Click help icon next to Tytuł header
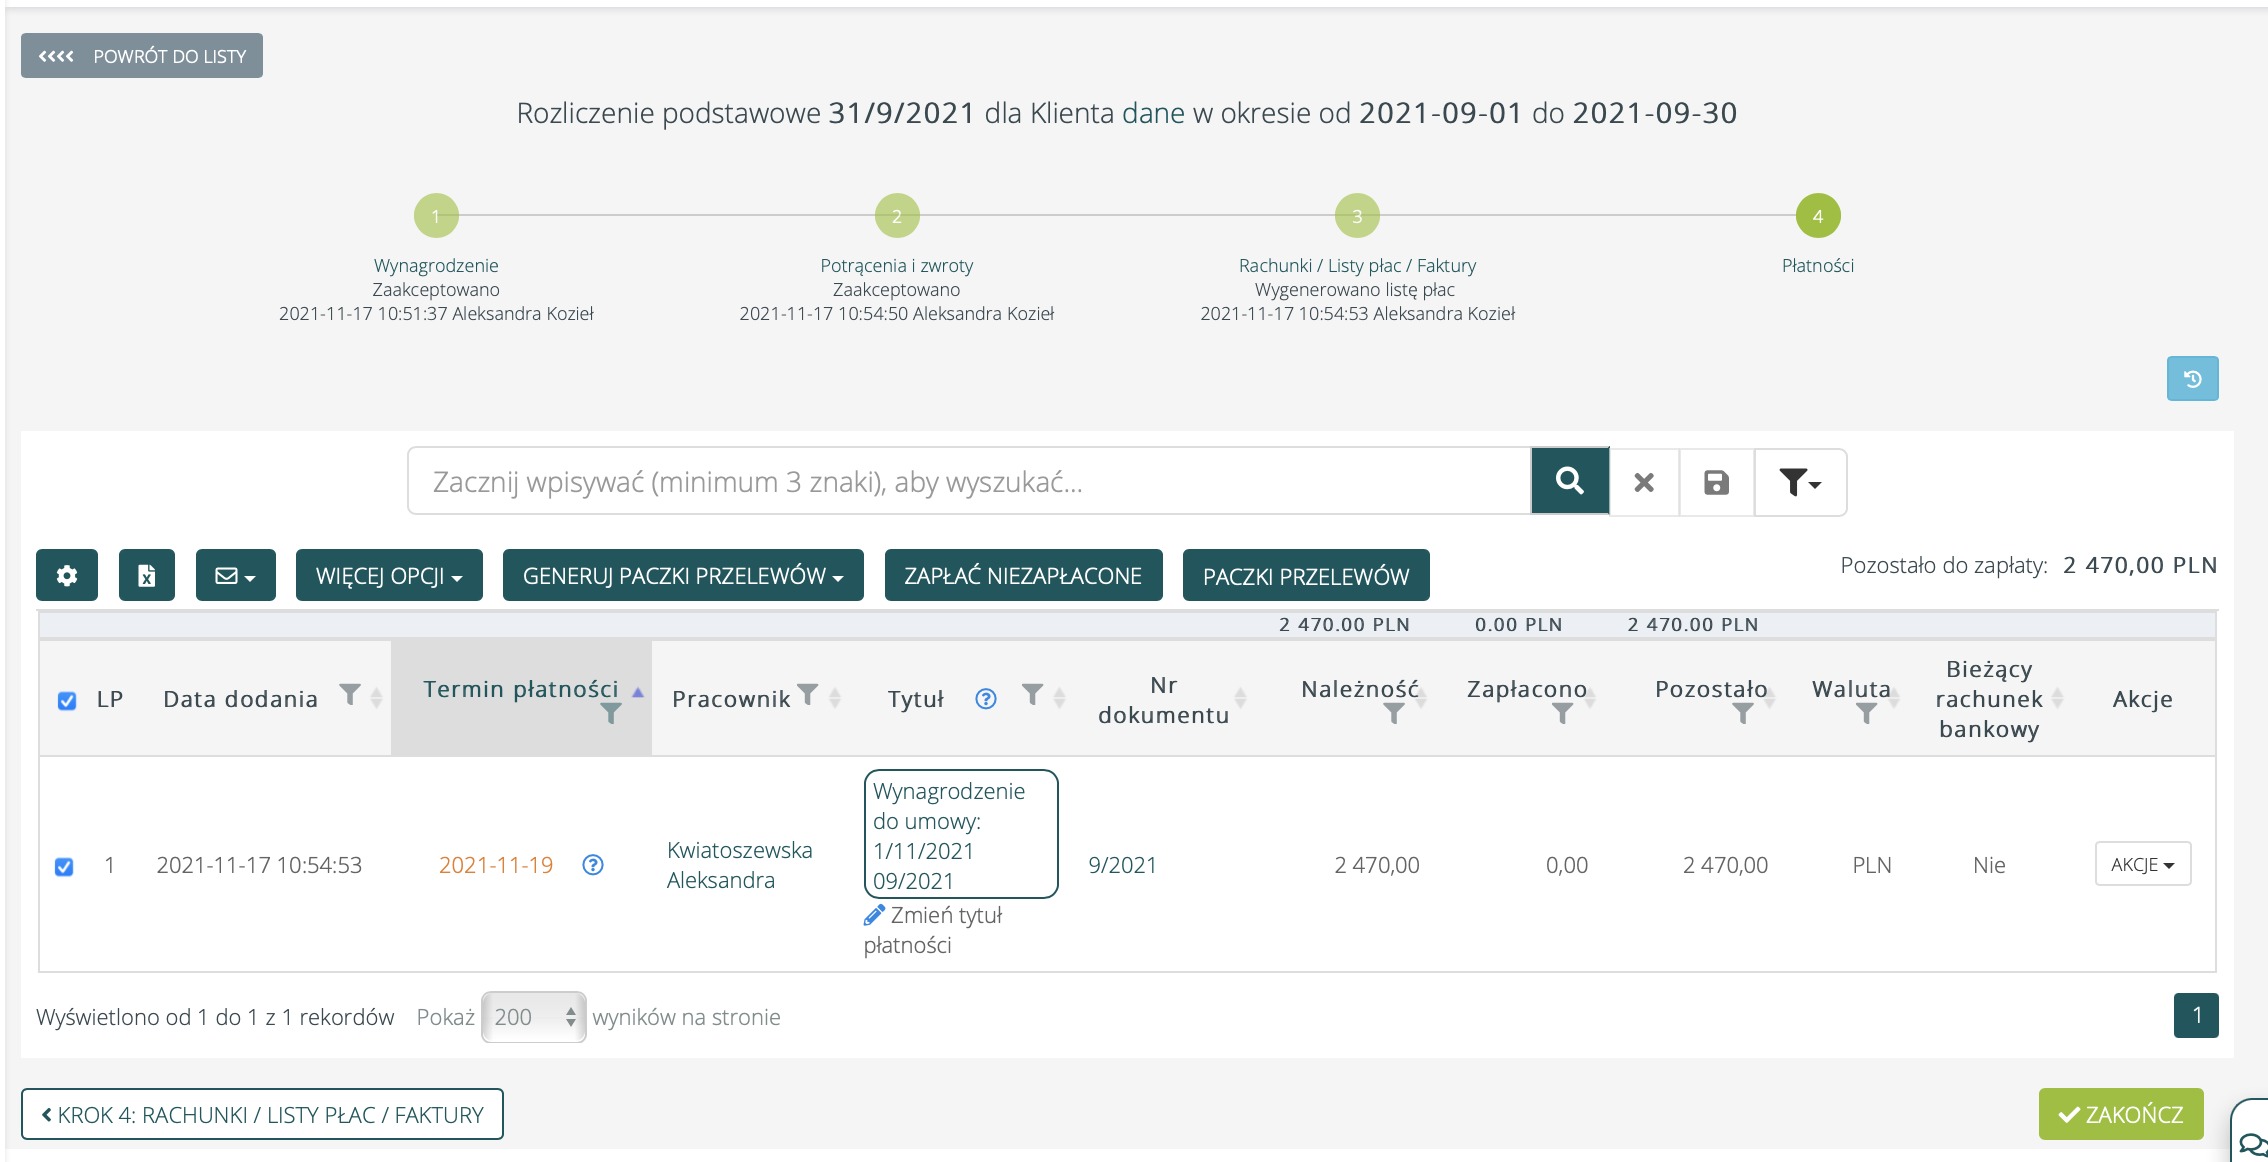The width and height of the screenshot is (2268, 1162). 985,699
